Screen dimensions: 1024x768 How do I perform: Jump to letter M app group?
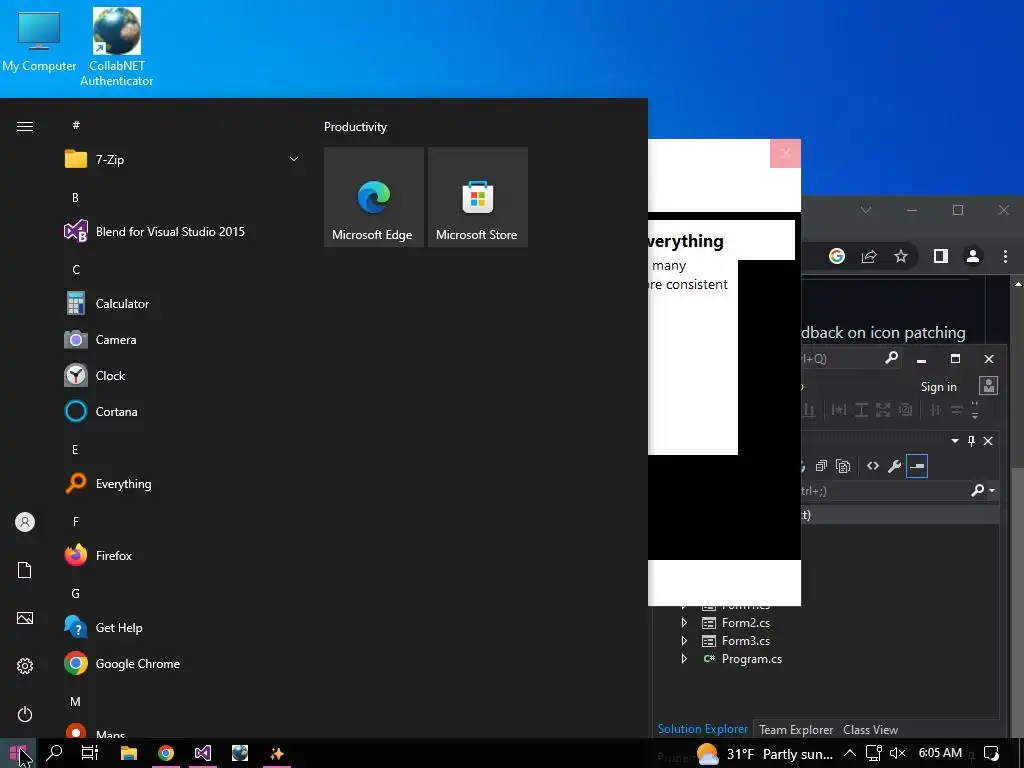click(76, 701)
